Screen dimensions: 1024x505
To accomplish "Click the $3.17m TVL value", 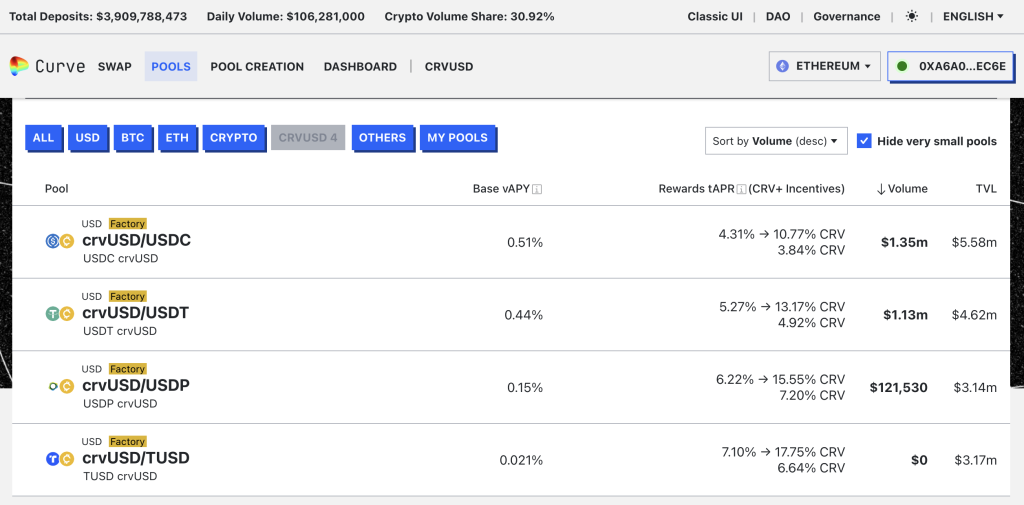I will tap(976, 460).
